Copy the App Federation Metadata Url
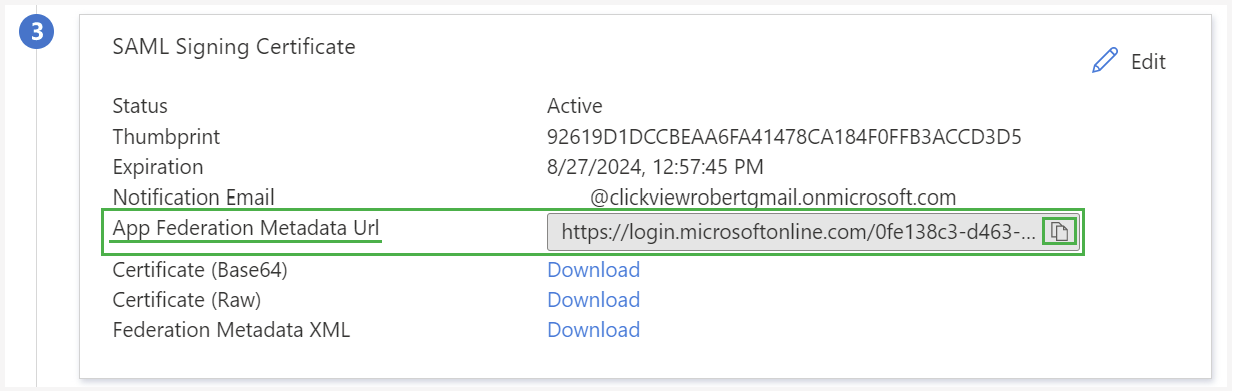 (1059, 232)
